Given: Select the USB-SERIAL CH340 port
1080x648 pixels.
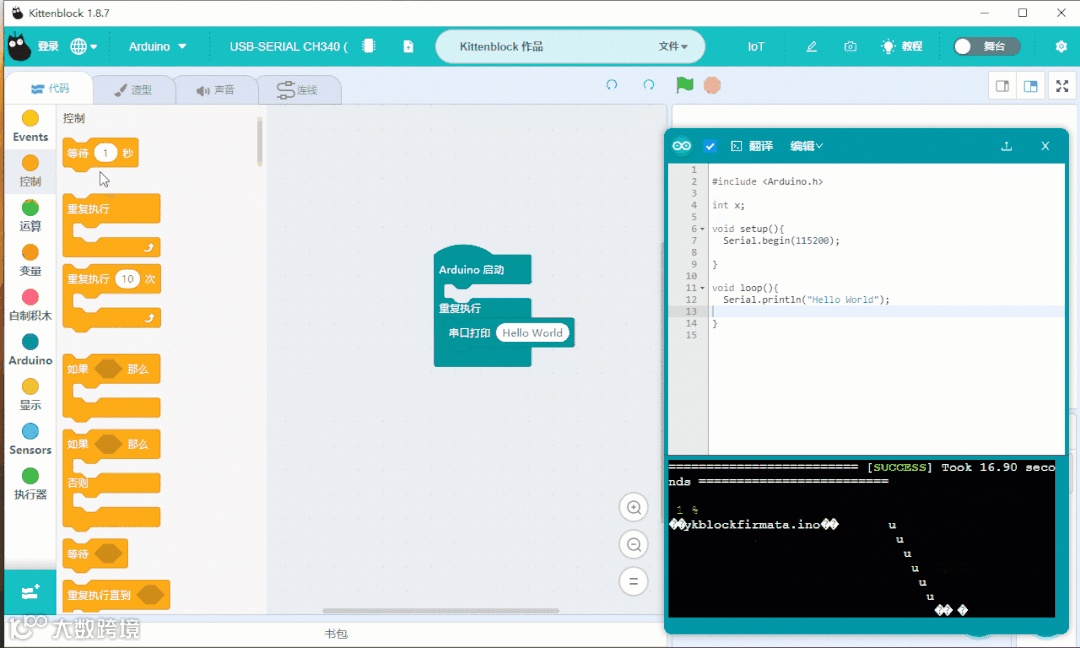Looking at the screenshot, I should pos(289,46).
